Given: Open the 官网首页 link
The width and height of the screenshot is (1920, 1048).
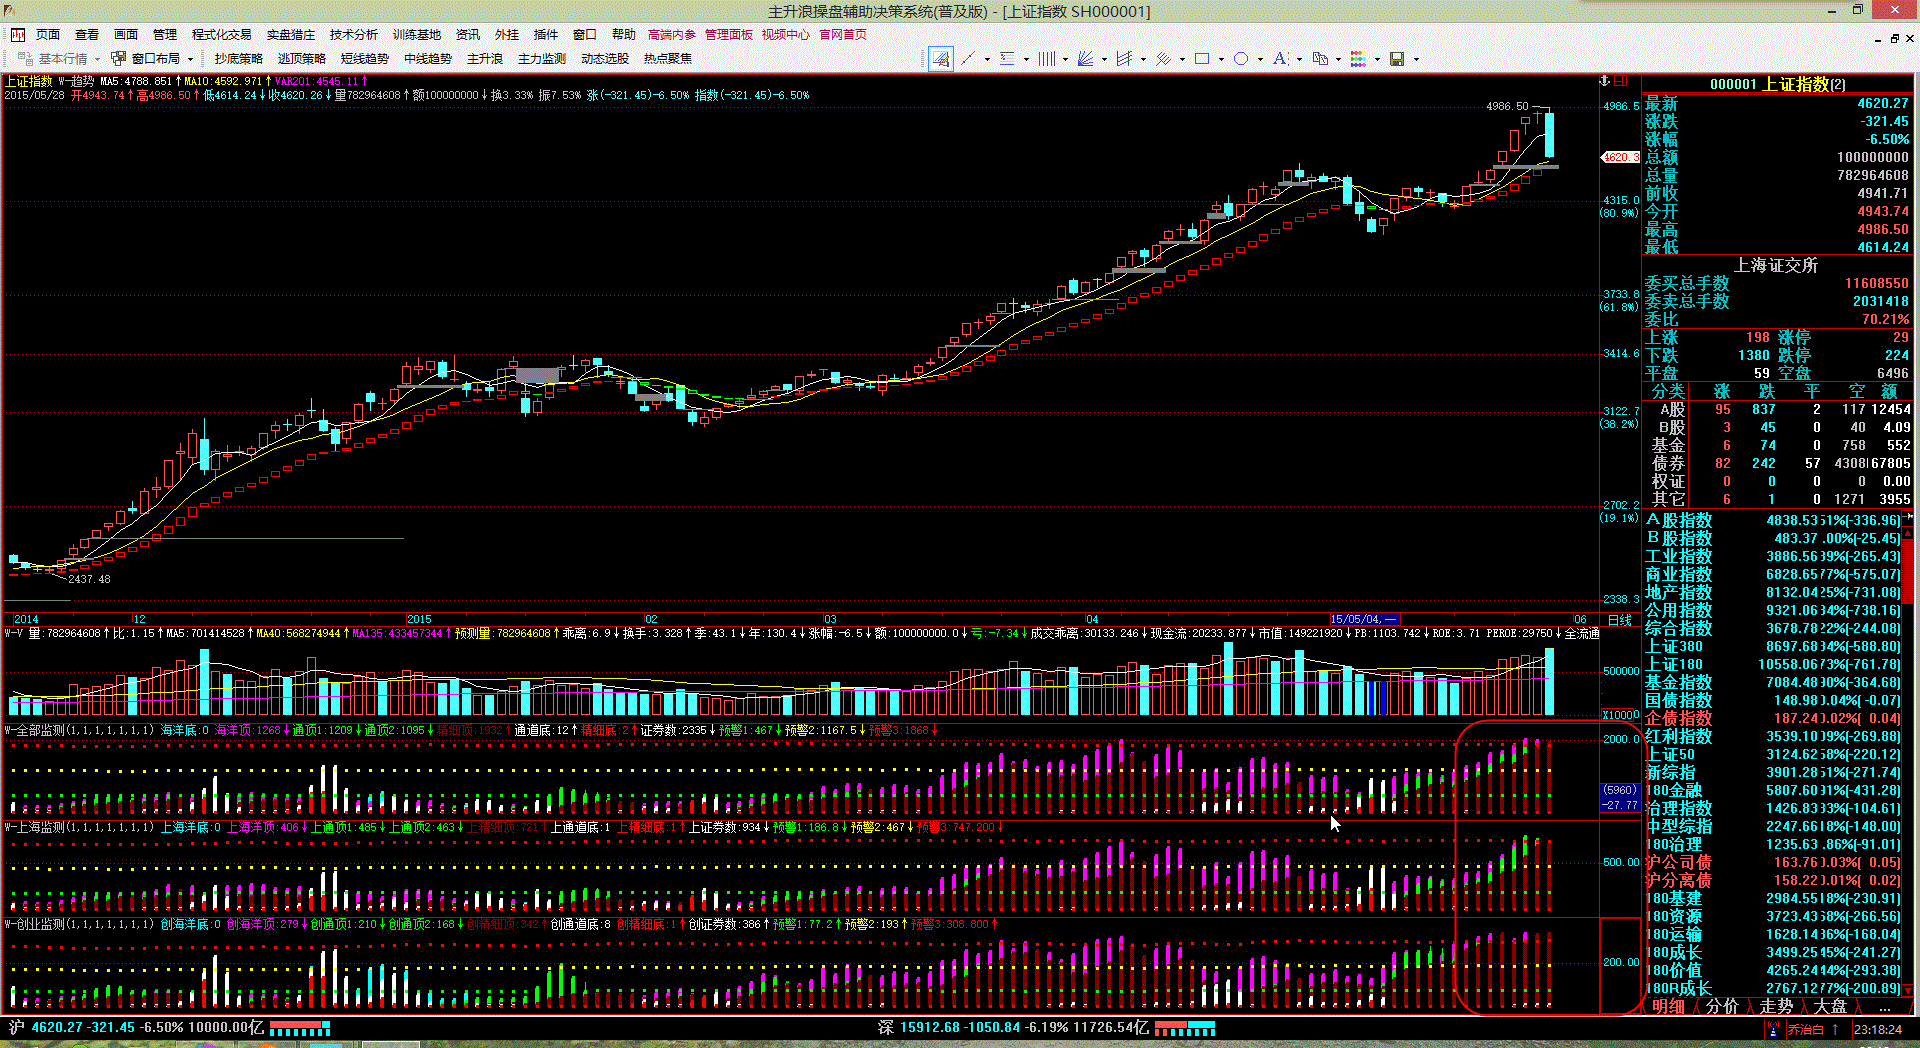Looking at the screenshot, I should tap(843, 35).
